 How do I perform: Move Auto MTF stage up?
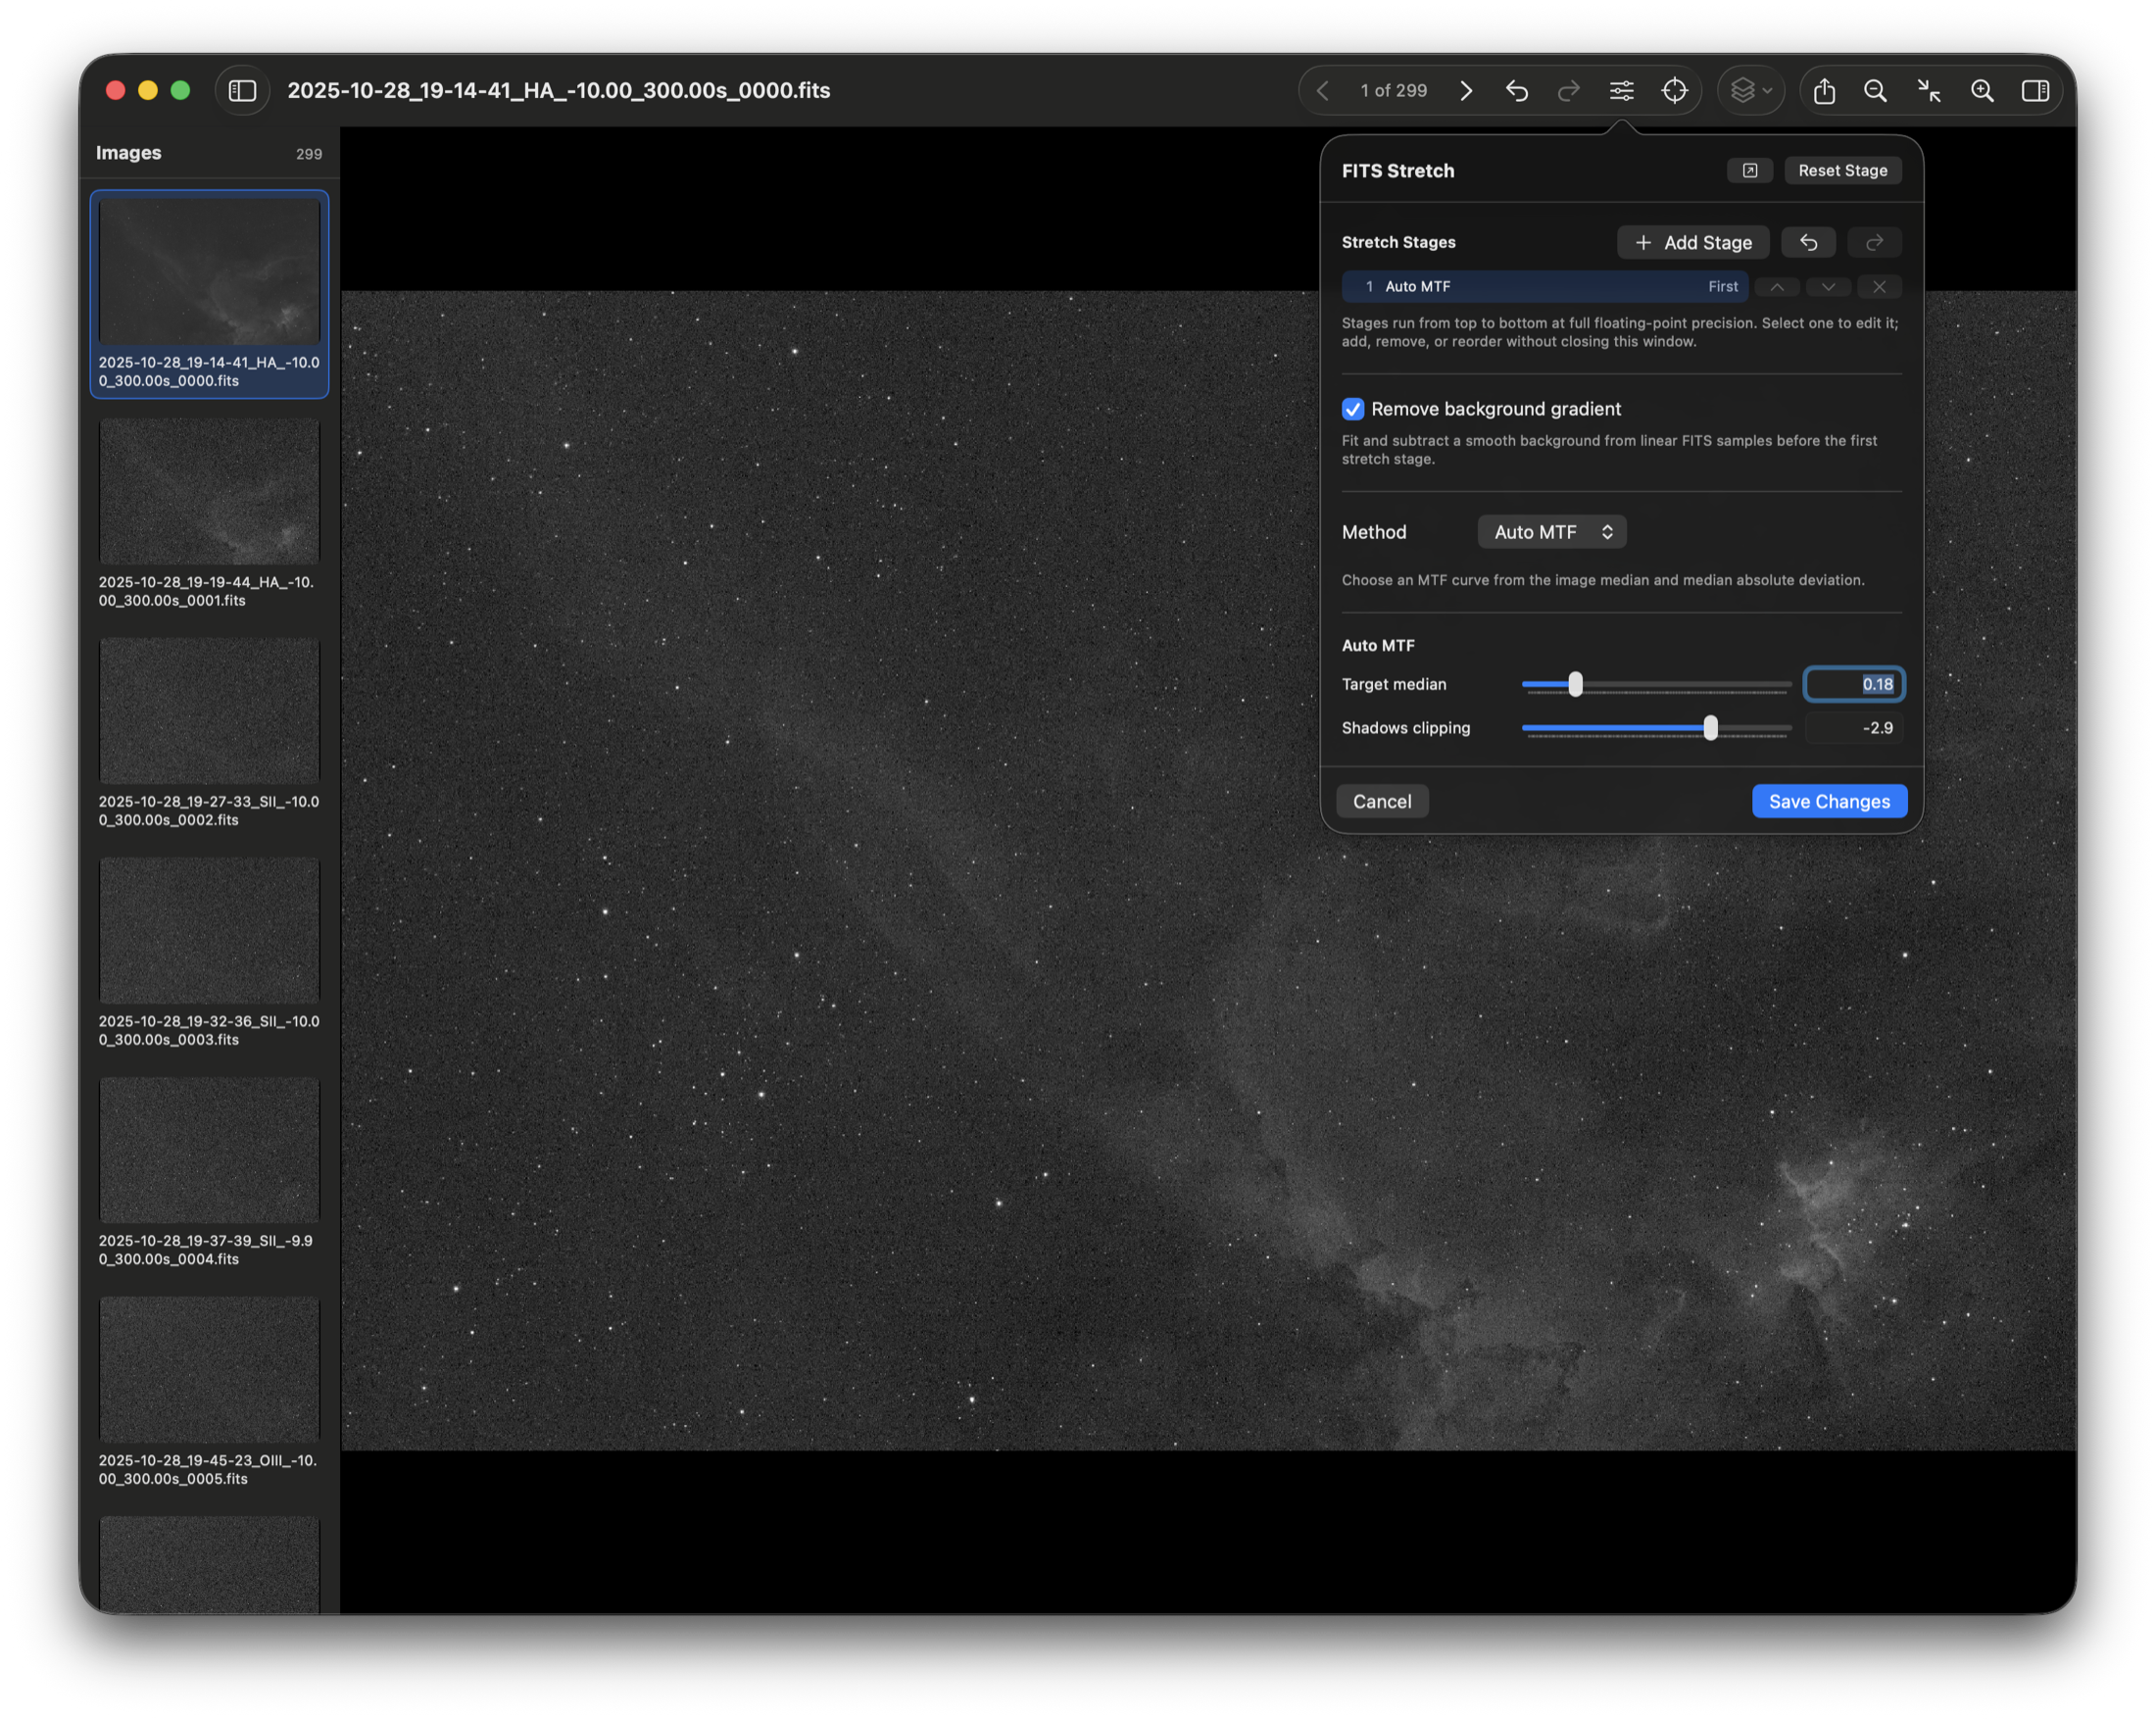tap(1777, 287)
